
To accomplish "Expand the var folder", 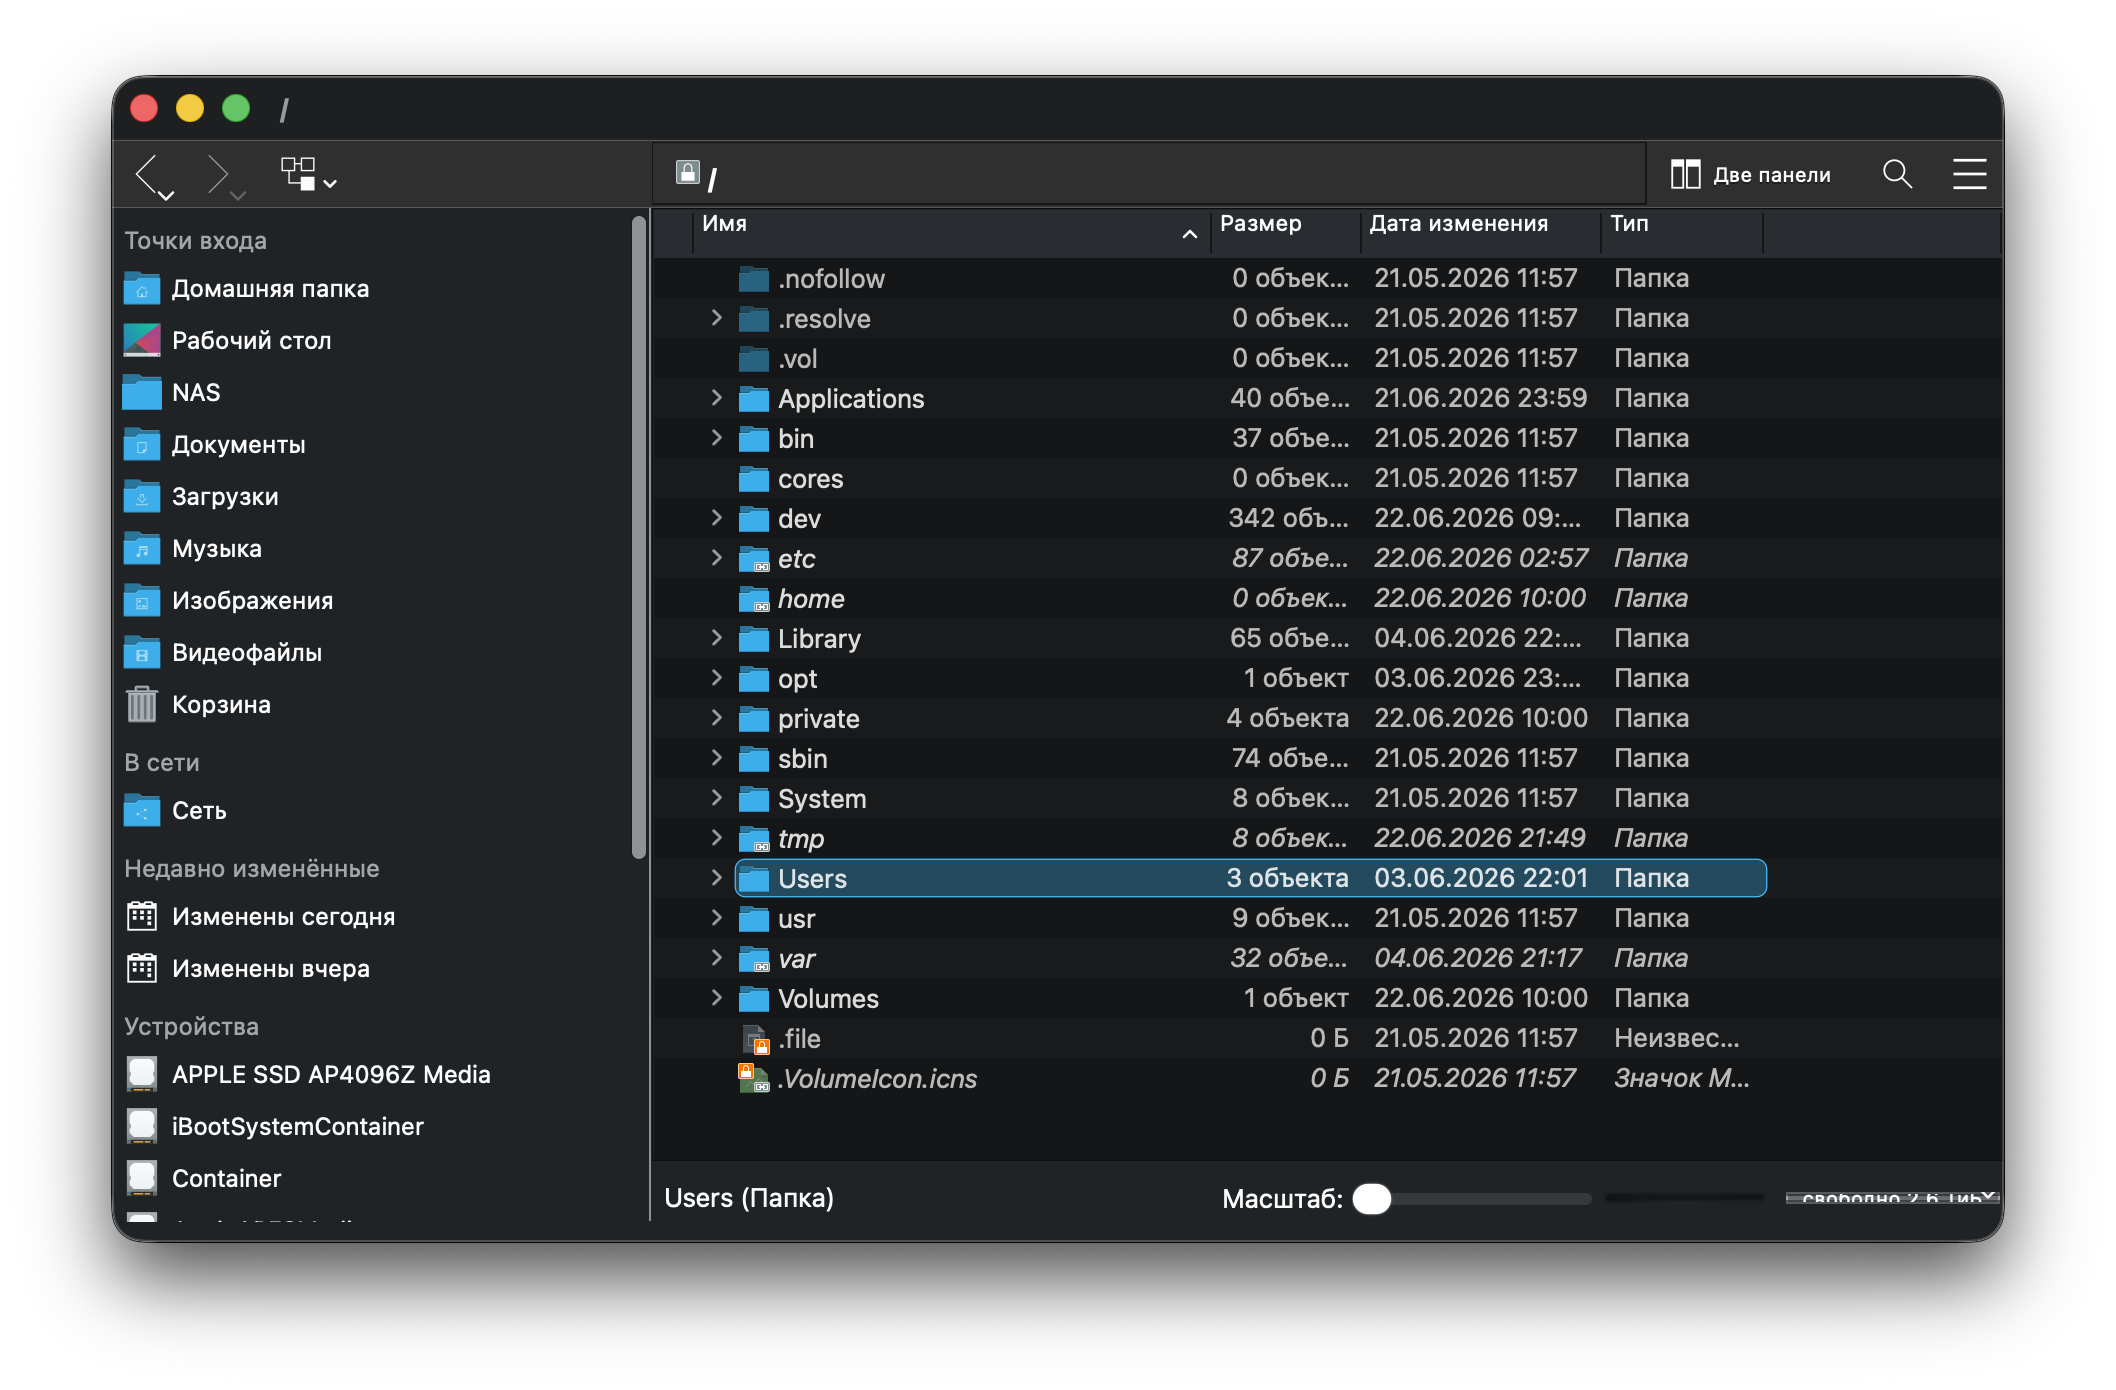I will (x=716, y=958).
